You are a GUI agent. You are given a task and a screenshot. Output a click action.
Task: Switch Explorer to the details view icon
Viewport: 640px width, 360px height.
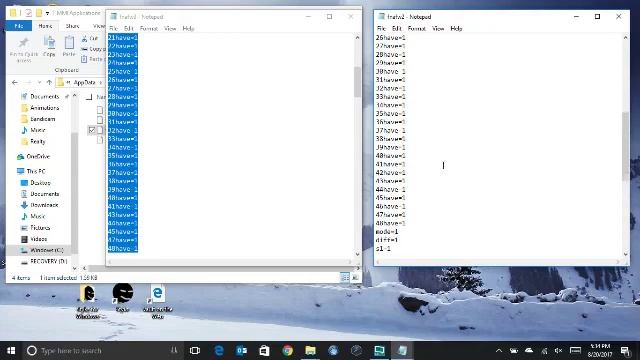click(x=344, y=278)
